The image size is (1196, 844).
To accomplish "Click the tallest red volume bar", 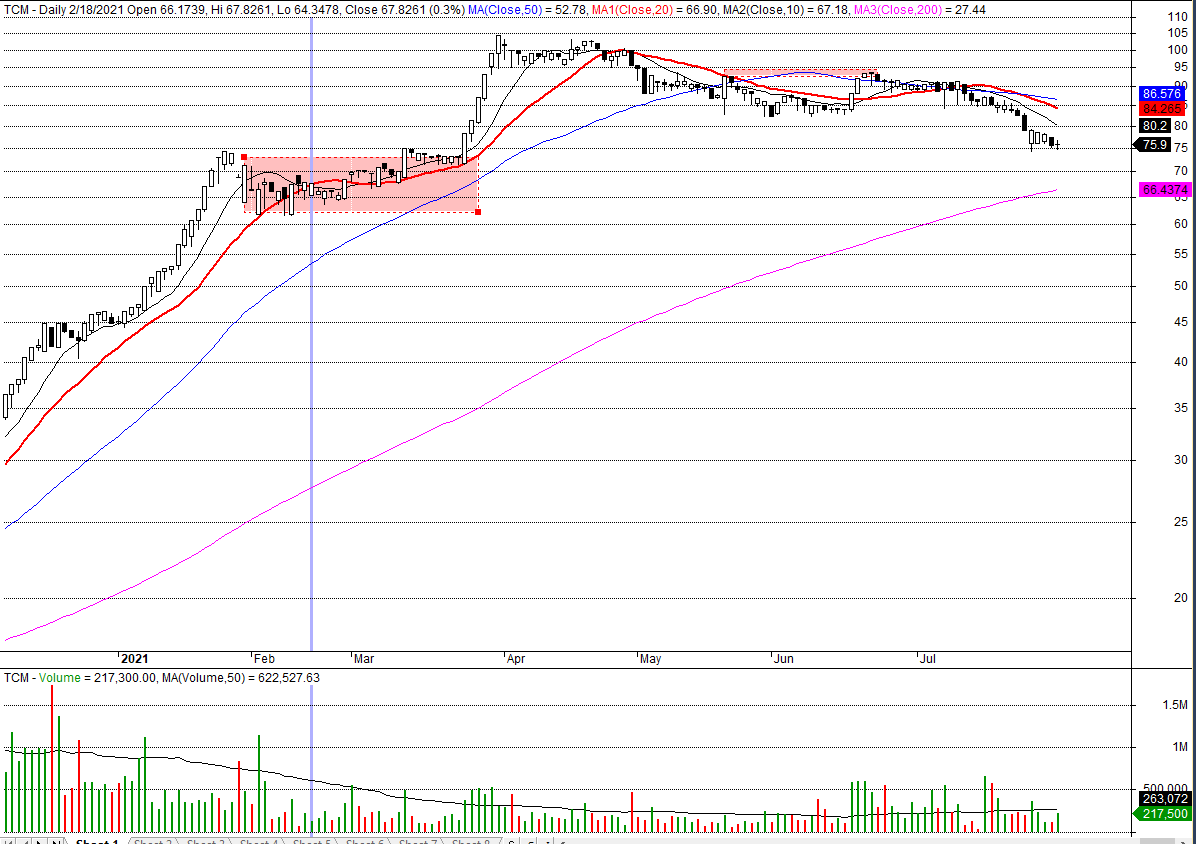I will click(51, 760).
